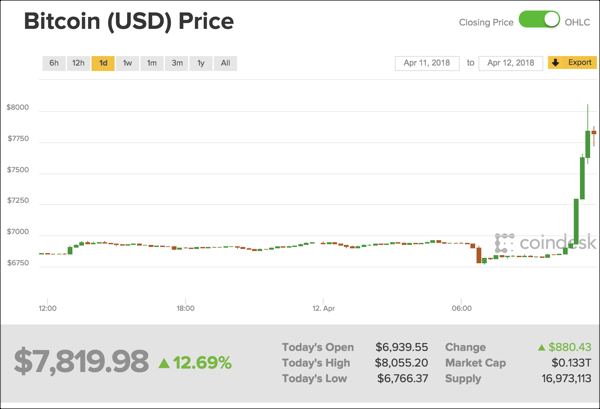Toggle the Closing Price/OHLC switch
This screenshot has width=600, height=409.
coord(539,20)
